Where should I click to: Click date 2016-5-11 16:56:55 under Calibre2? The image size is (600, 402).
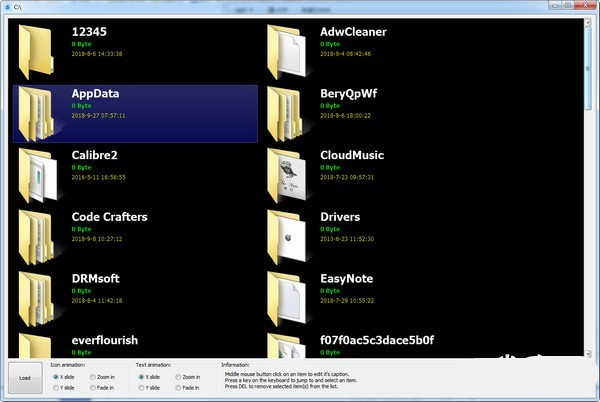tap(98, 177)
